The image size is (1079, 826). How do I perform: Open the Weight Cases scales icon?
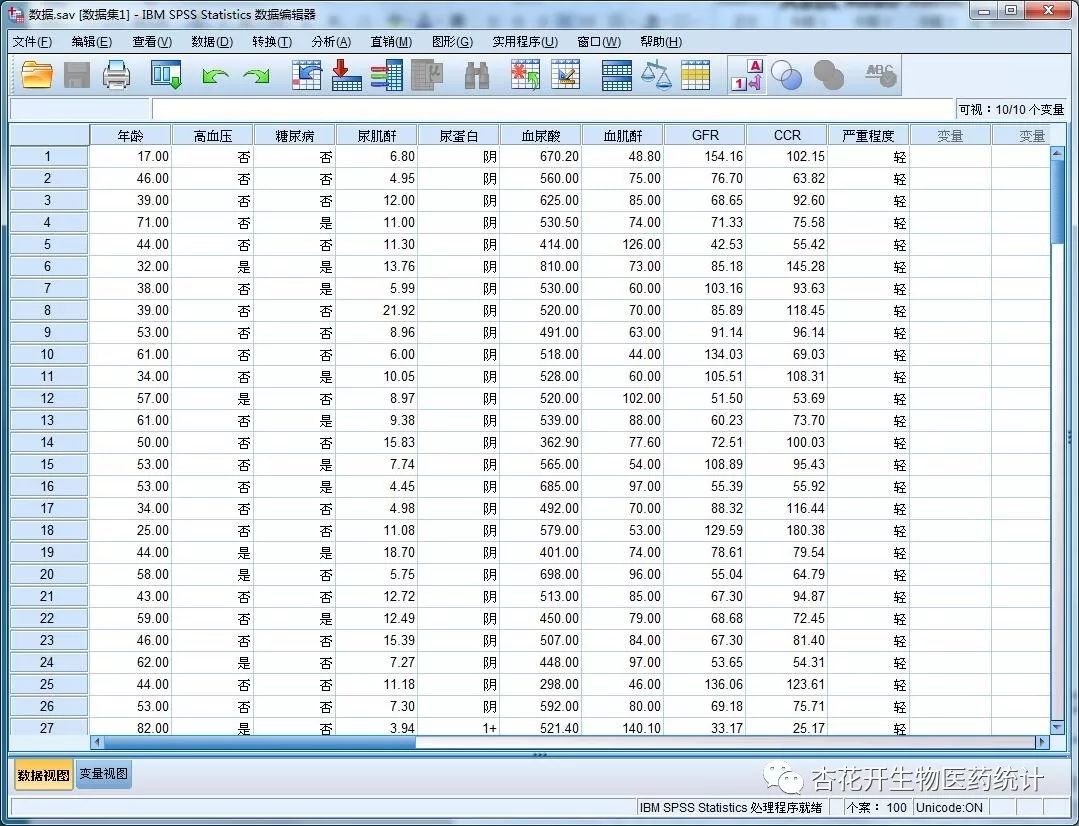point(655,74)
